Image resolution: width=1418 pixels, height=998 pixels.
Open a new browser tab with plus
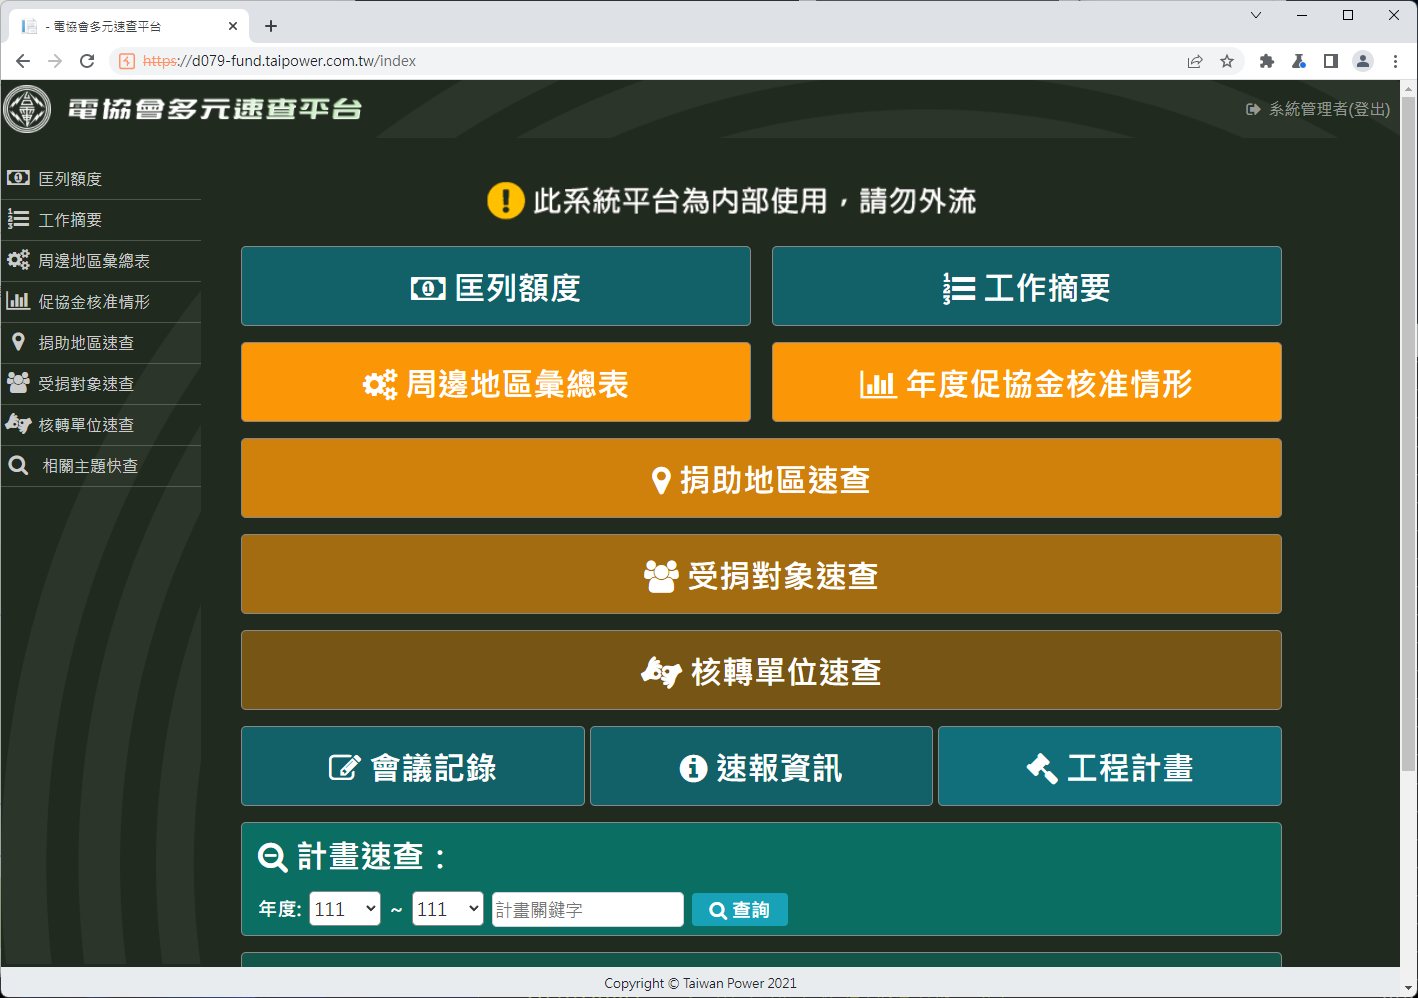pos(271,26)
